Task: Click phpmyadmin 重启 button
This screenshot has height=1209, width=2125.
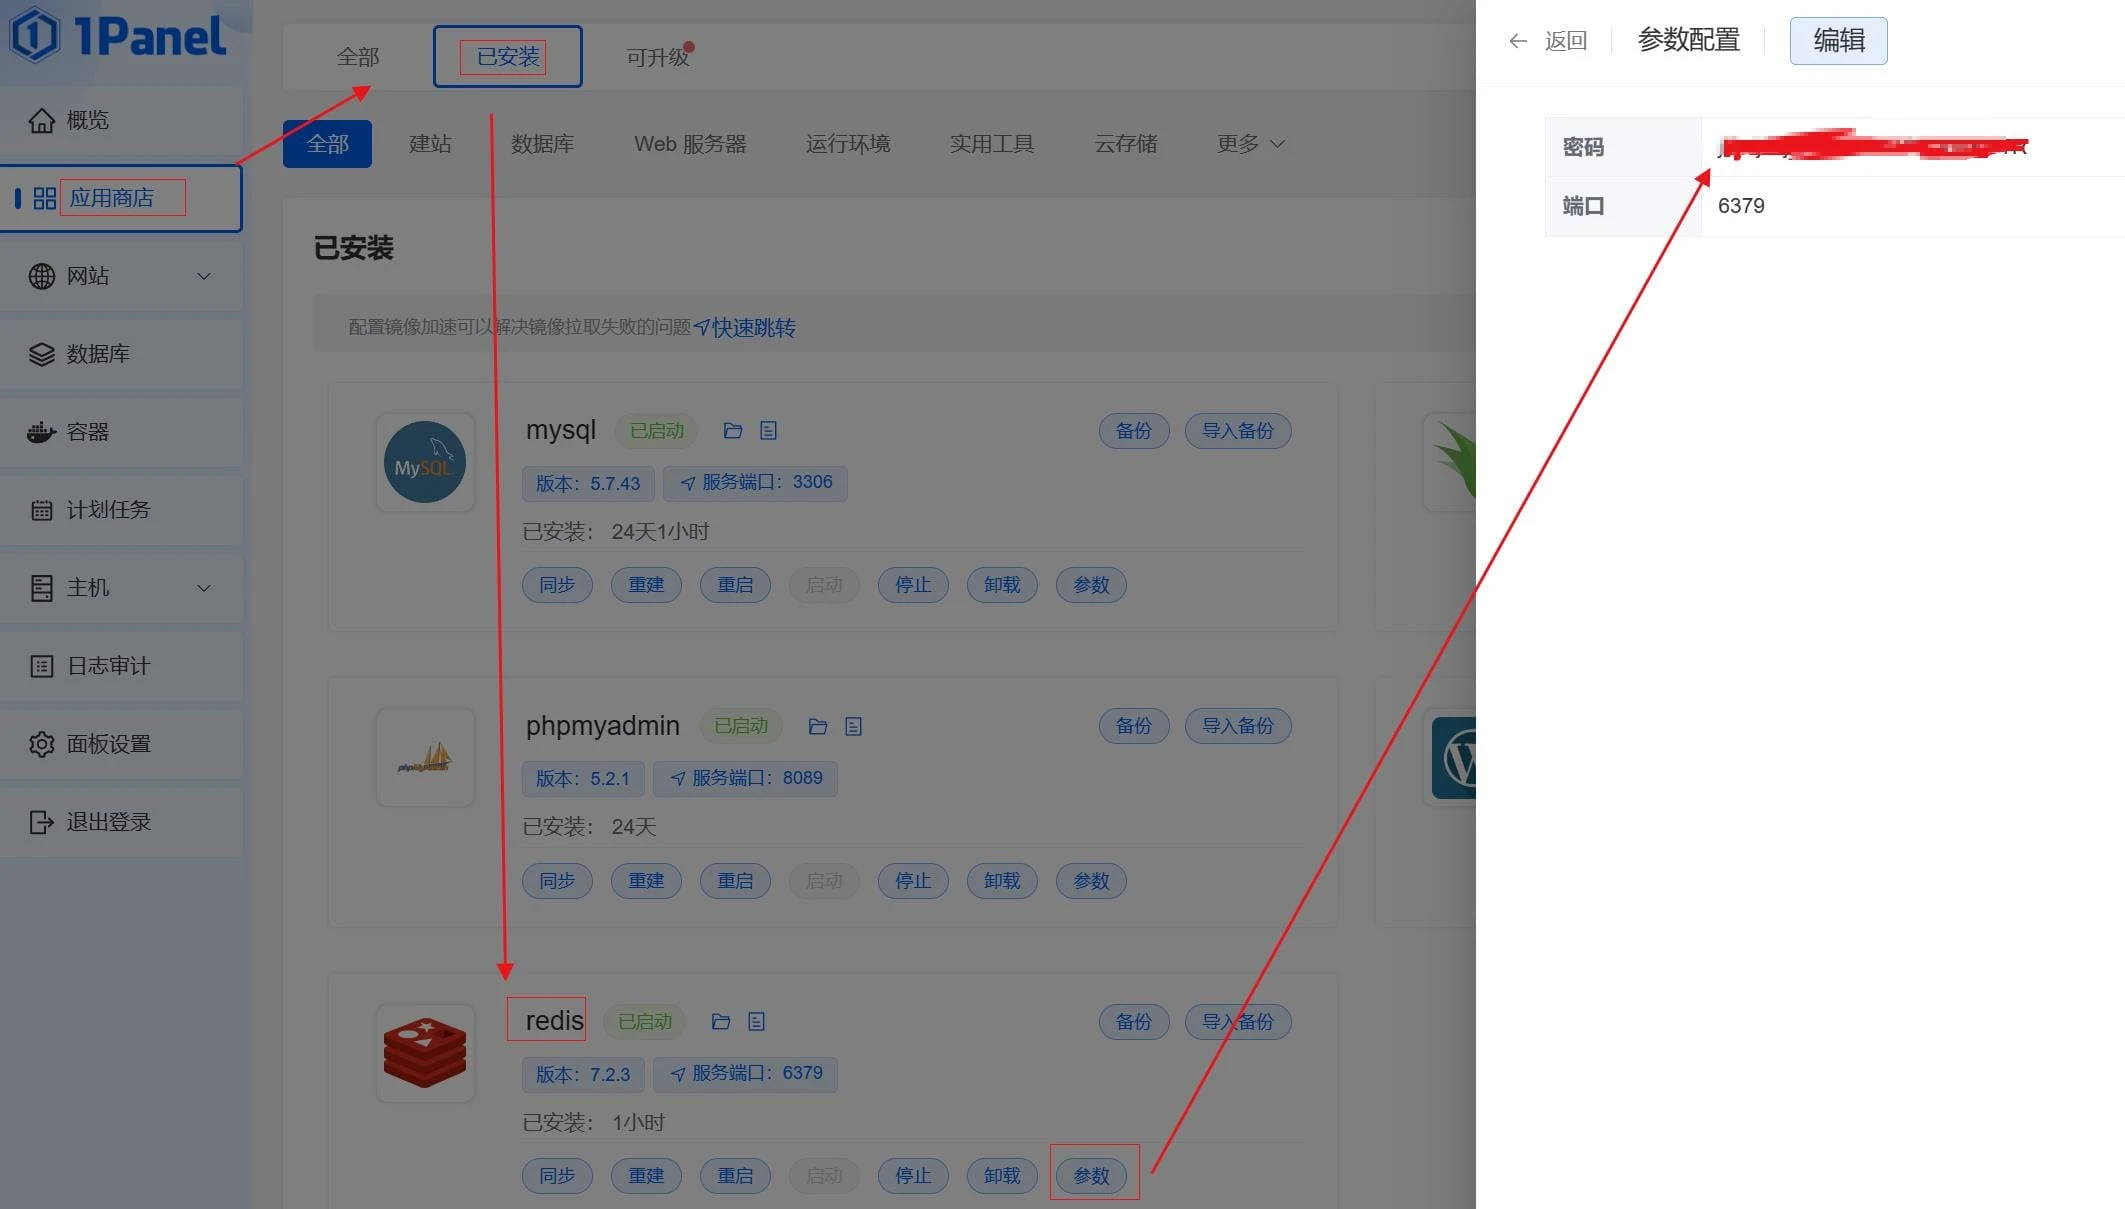Action: [735, 881]
